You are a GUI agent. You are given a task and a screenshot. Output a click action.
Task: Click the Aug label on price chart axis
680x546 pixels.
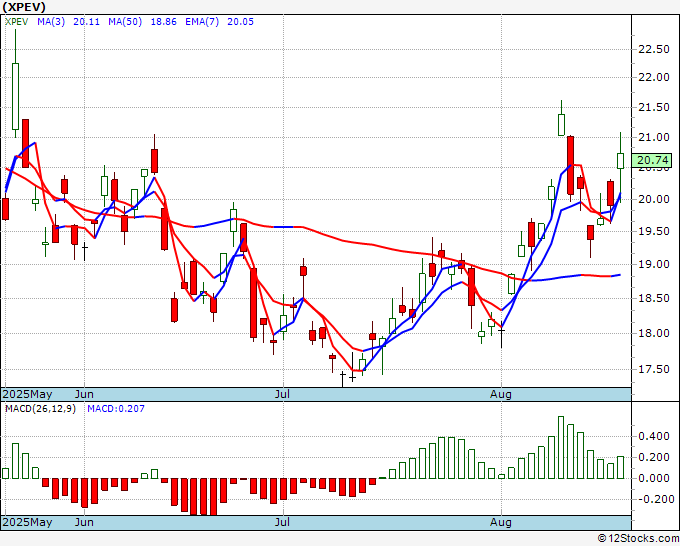(x=501, y=394)
